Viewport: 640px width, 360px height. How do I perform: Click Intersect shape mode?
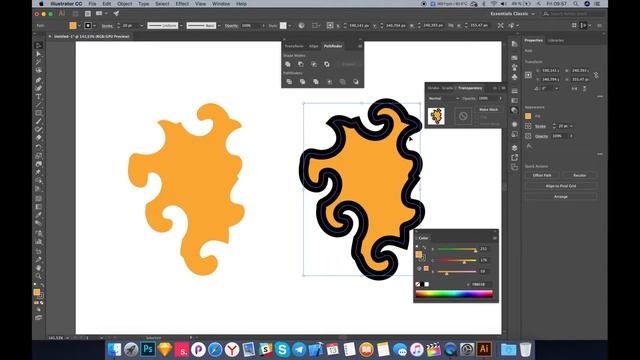pyautogui.click(x=314, y=64)
